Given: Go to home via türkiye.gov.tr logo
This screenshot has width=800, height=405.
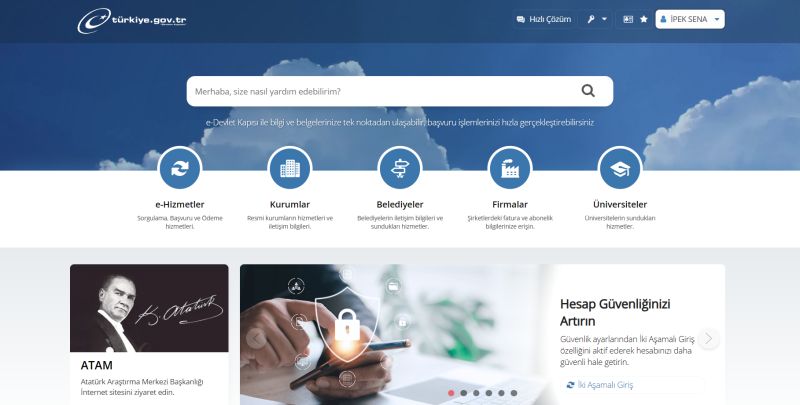Looking at the screenshot, I should (x=132, y=21).
